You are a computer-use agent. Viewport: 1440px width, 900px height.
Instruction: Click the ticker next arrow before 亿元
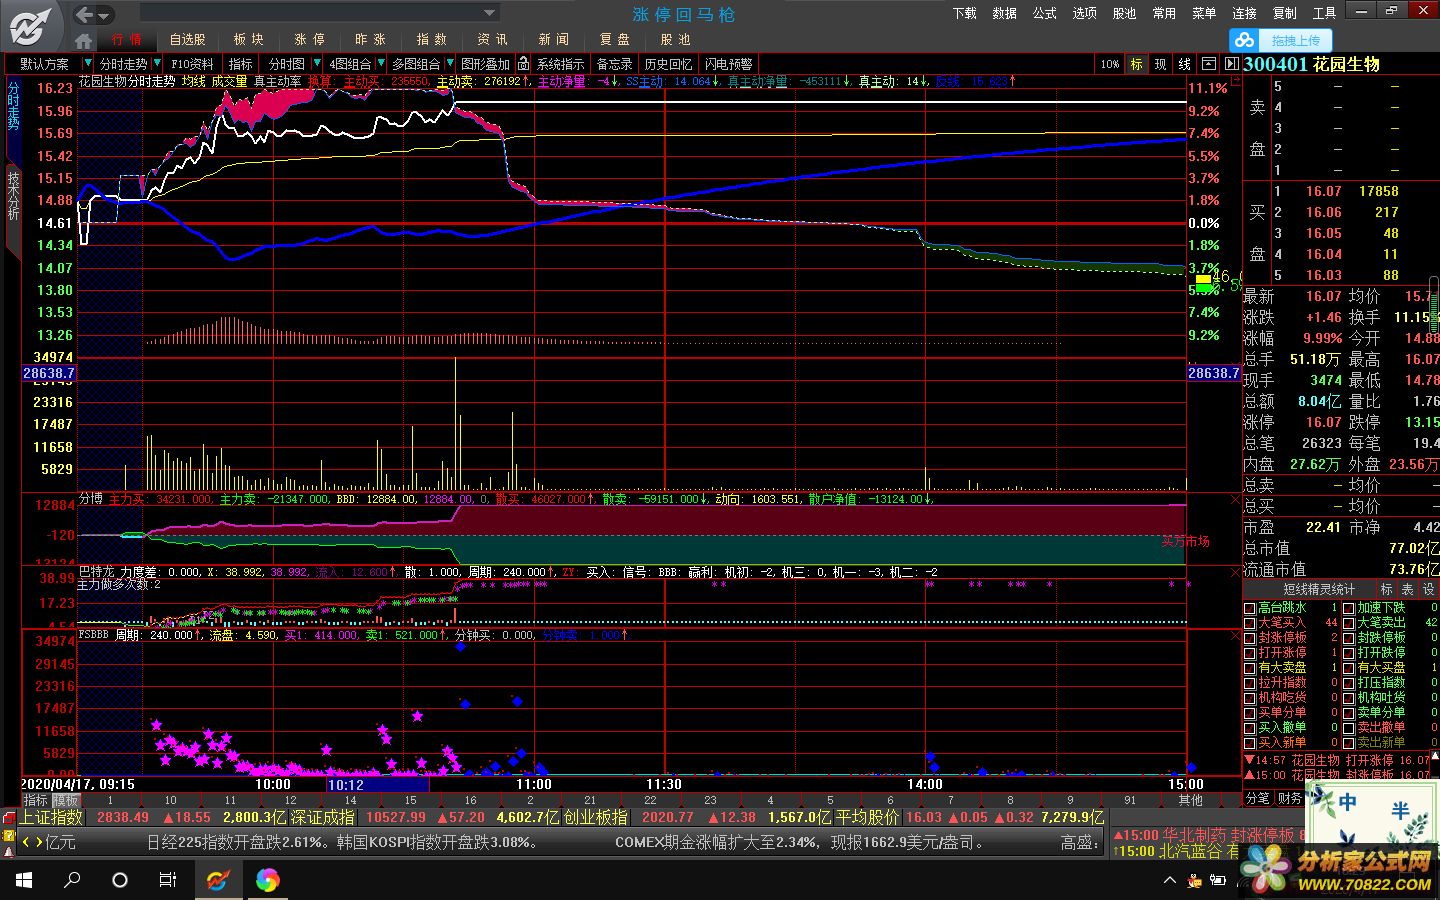[39, 842]
